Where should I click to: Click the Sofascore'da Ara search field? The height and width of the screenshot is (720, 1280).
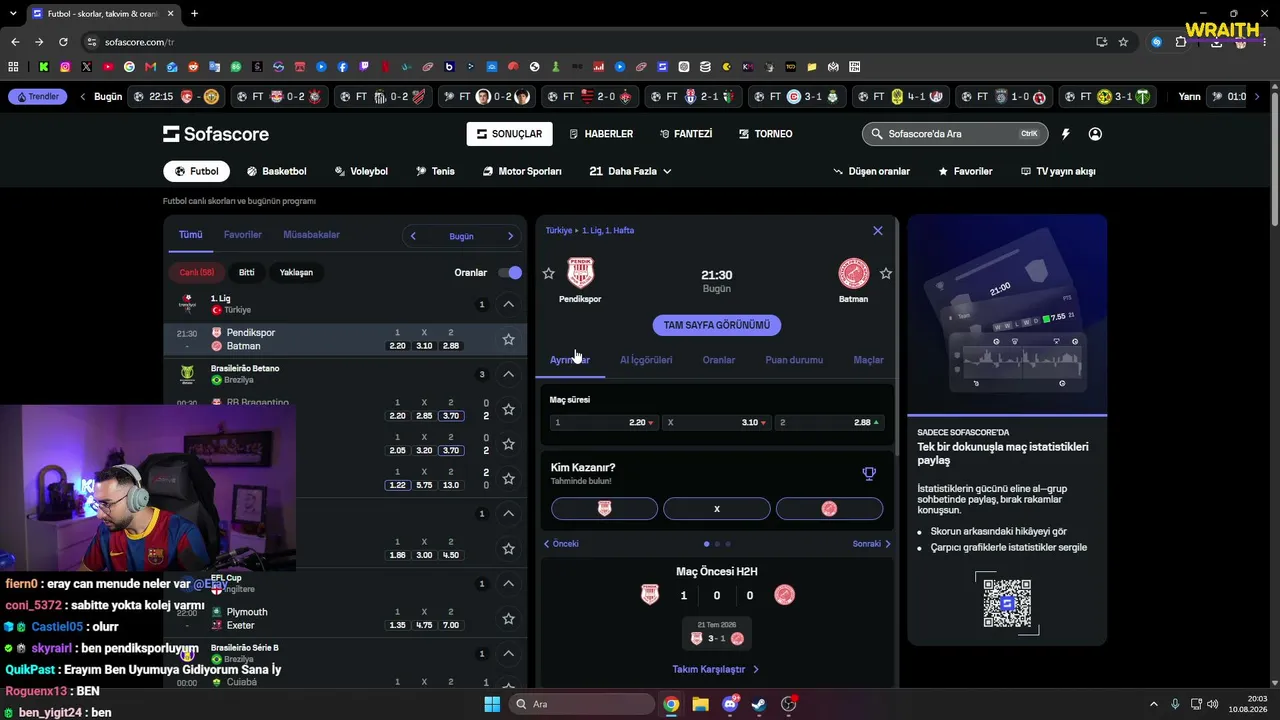click(x=955, y=134)
